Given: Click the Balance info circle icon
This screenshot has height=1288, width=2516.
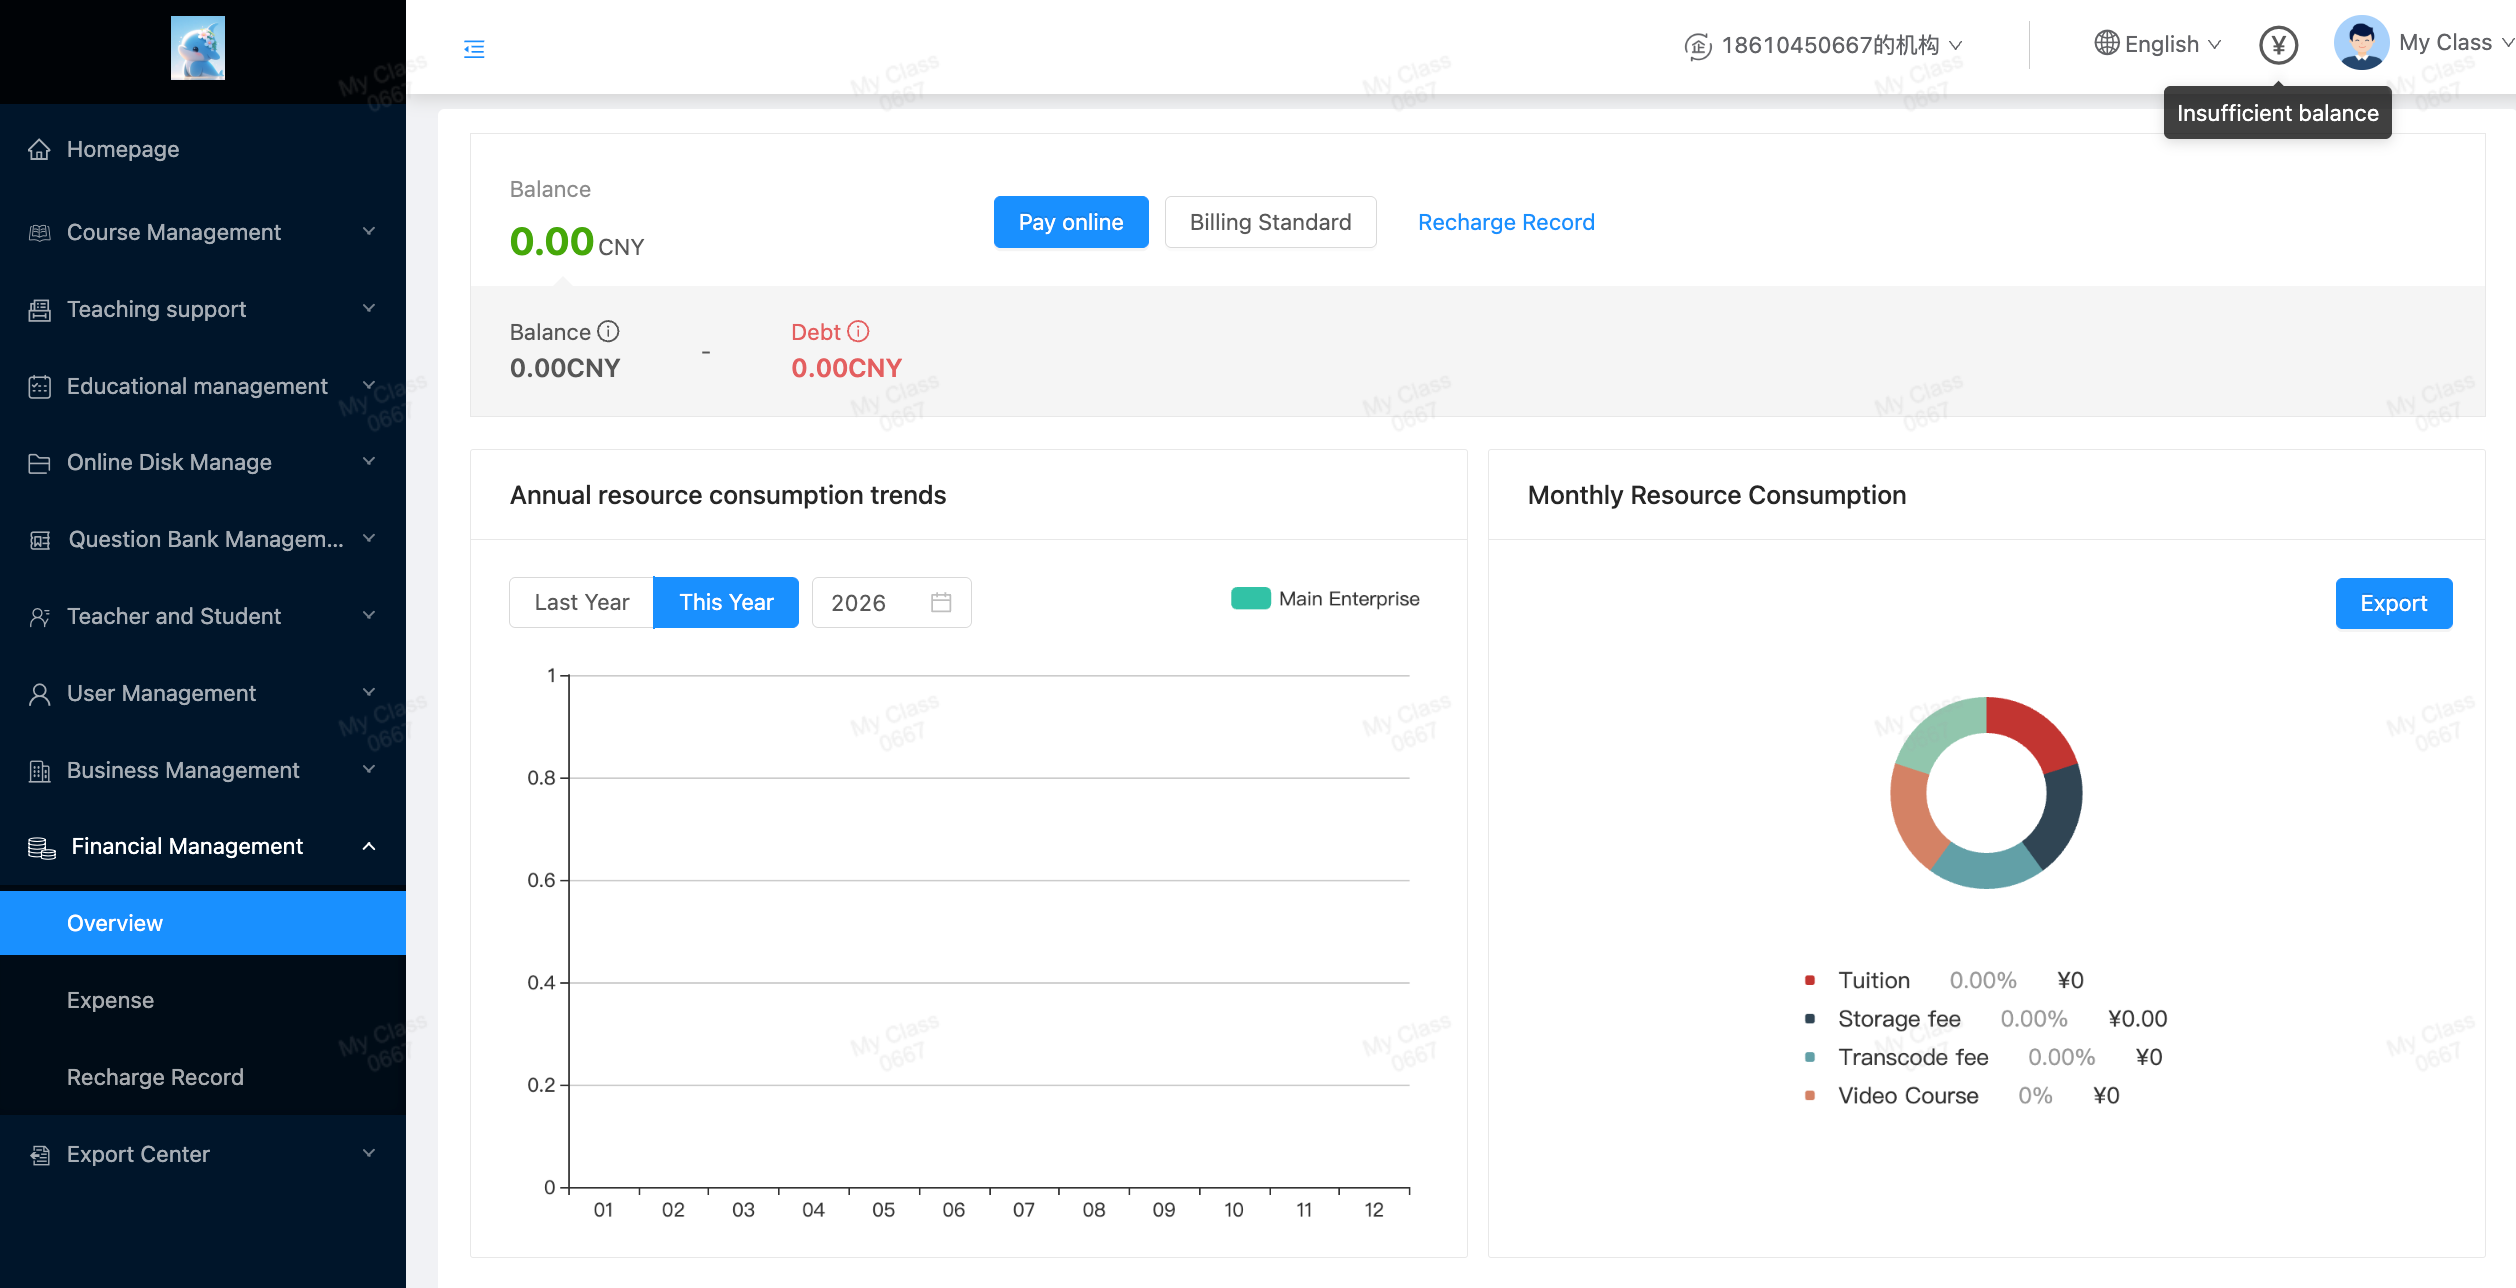Looking at the screenshot, I should (608, 331).
